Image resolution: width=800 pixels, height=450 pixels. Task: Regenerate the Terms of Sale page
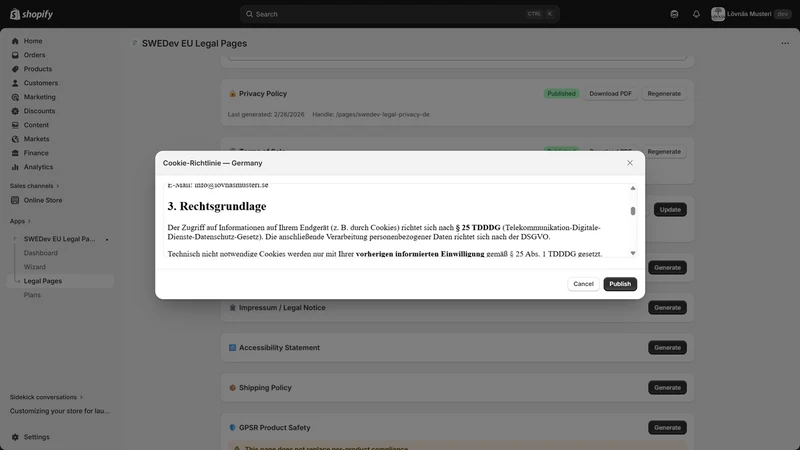coord(664,152)
